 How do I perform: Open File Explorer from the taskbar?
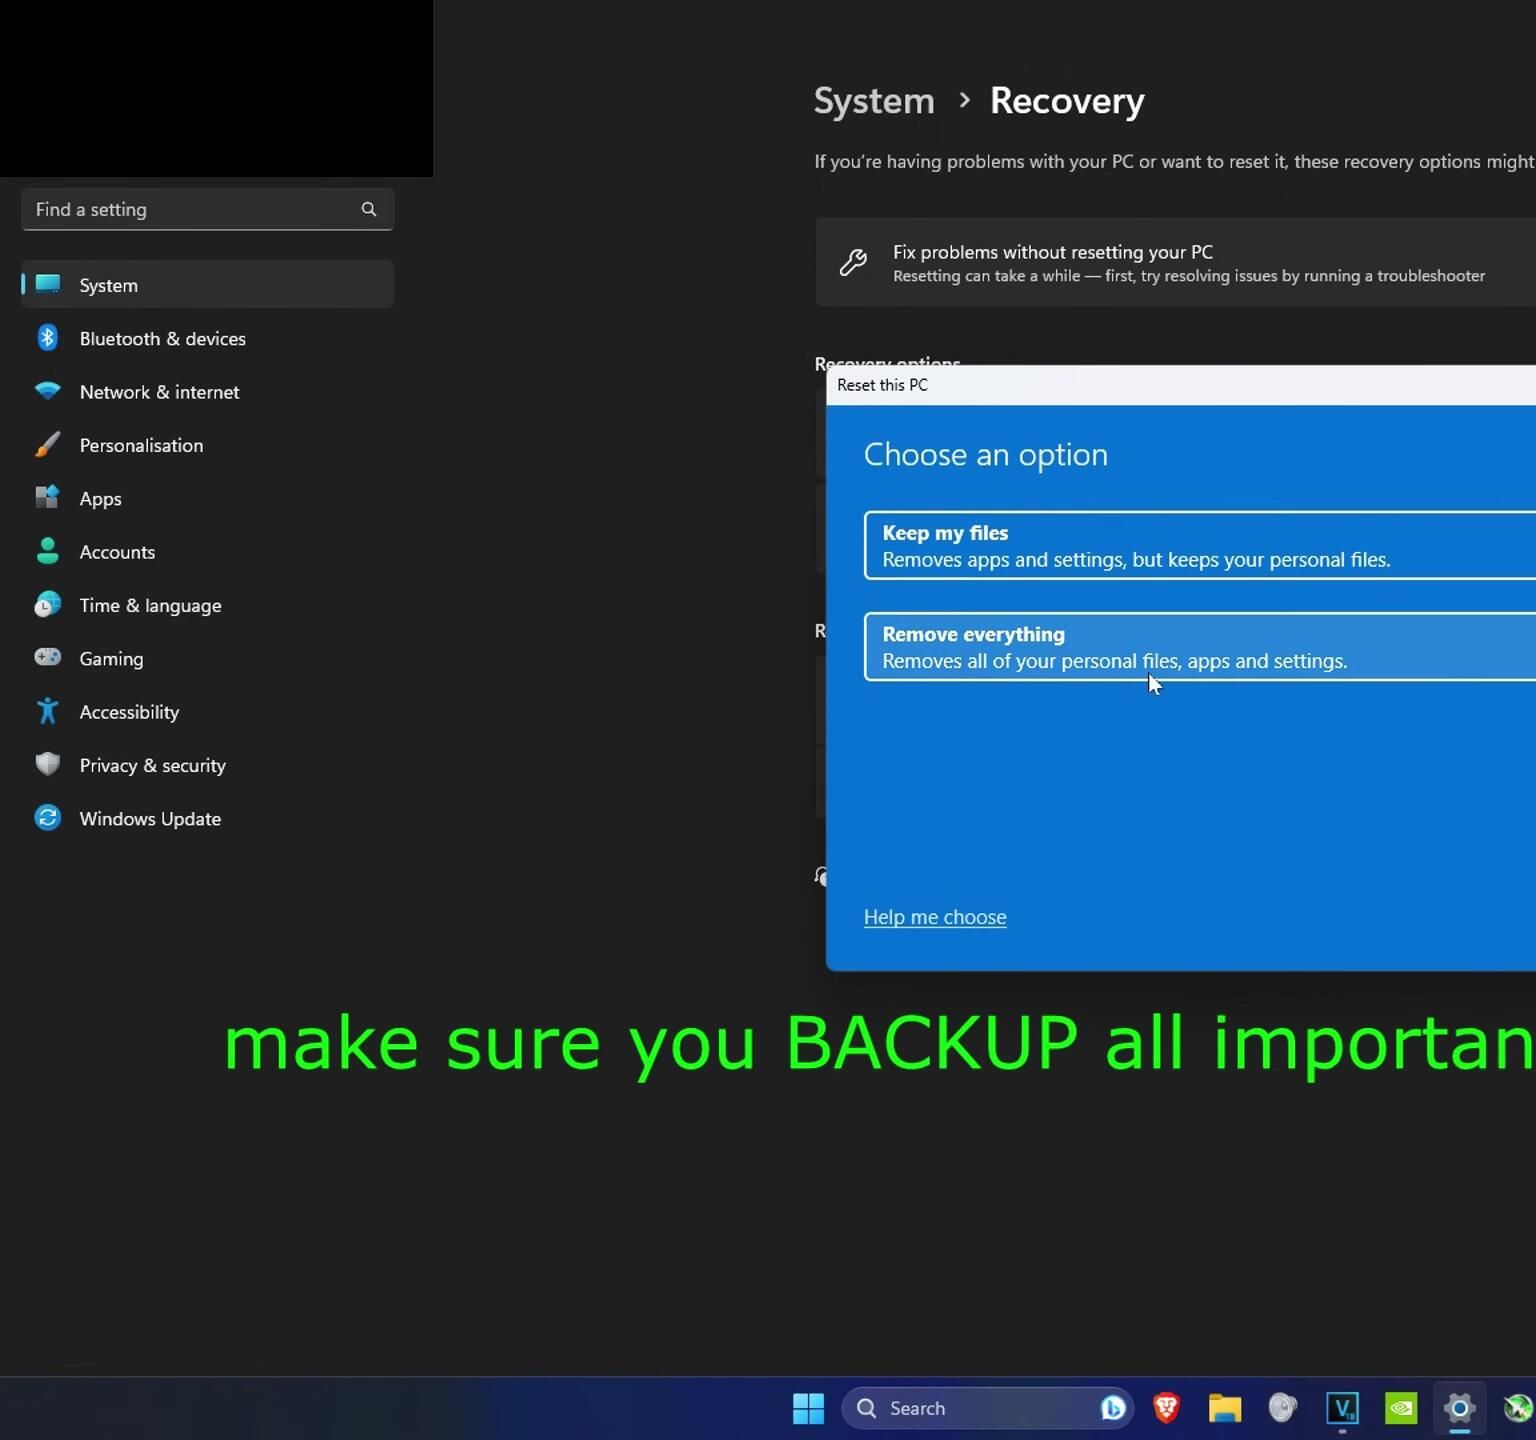pos(1224,1408)
